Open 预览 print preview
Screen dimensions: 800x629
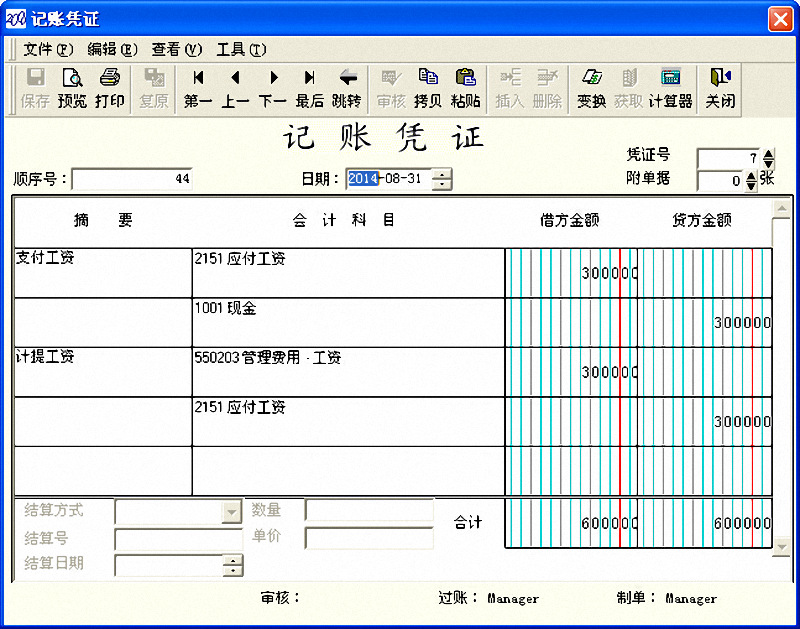tap(72, 89)
